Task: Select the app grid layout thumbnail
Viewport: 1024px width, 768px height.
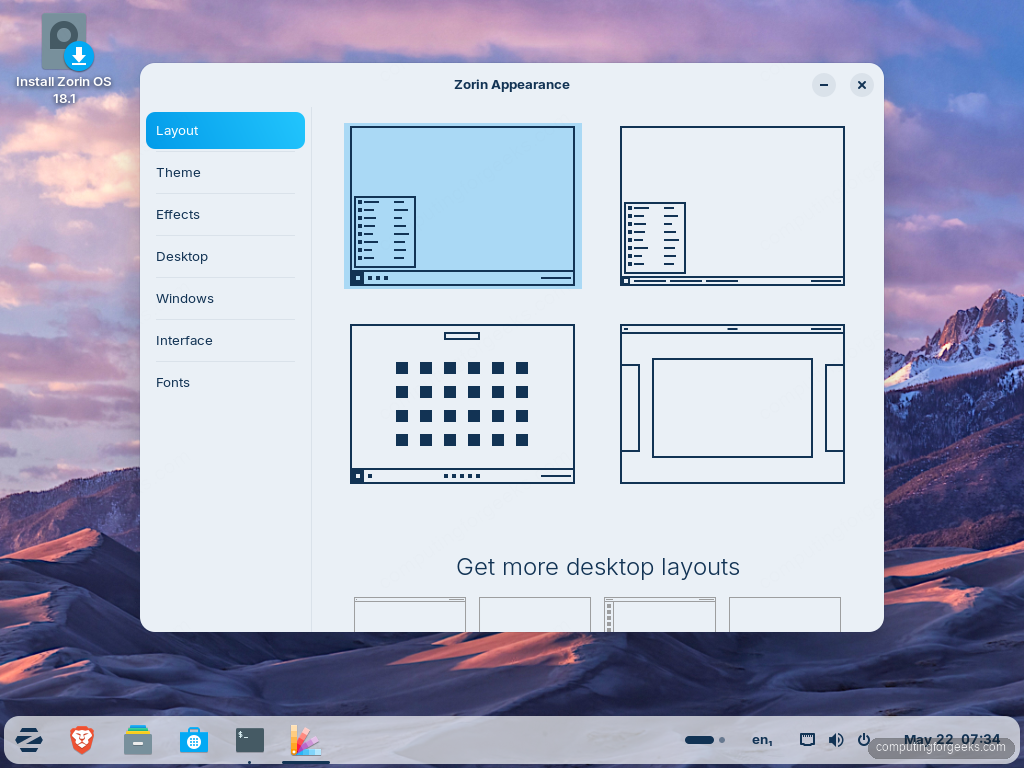Action: (x=462, y=404)
